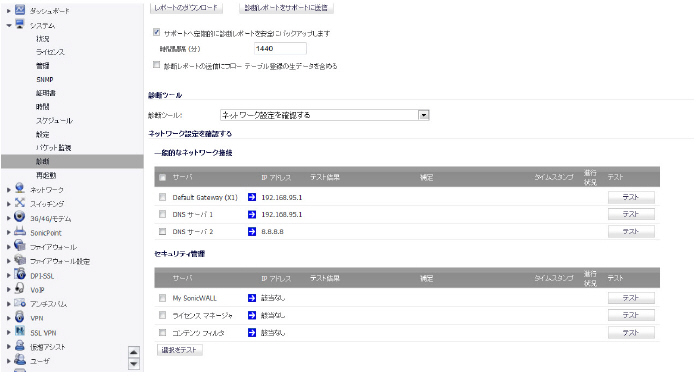Click sidebar scroll down arrow button
Viewport: 699px width, 386px height.
tap(134, 364)
